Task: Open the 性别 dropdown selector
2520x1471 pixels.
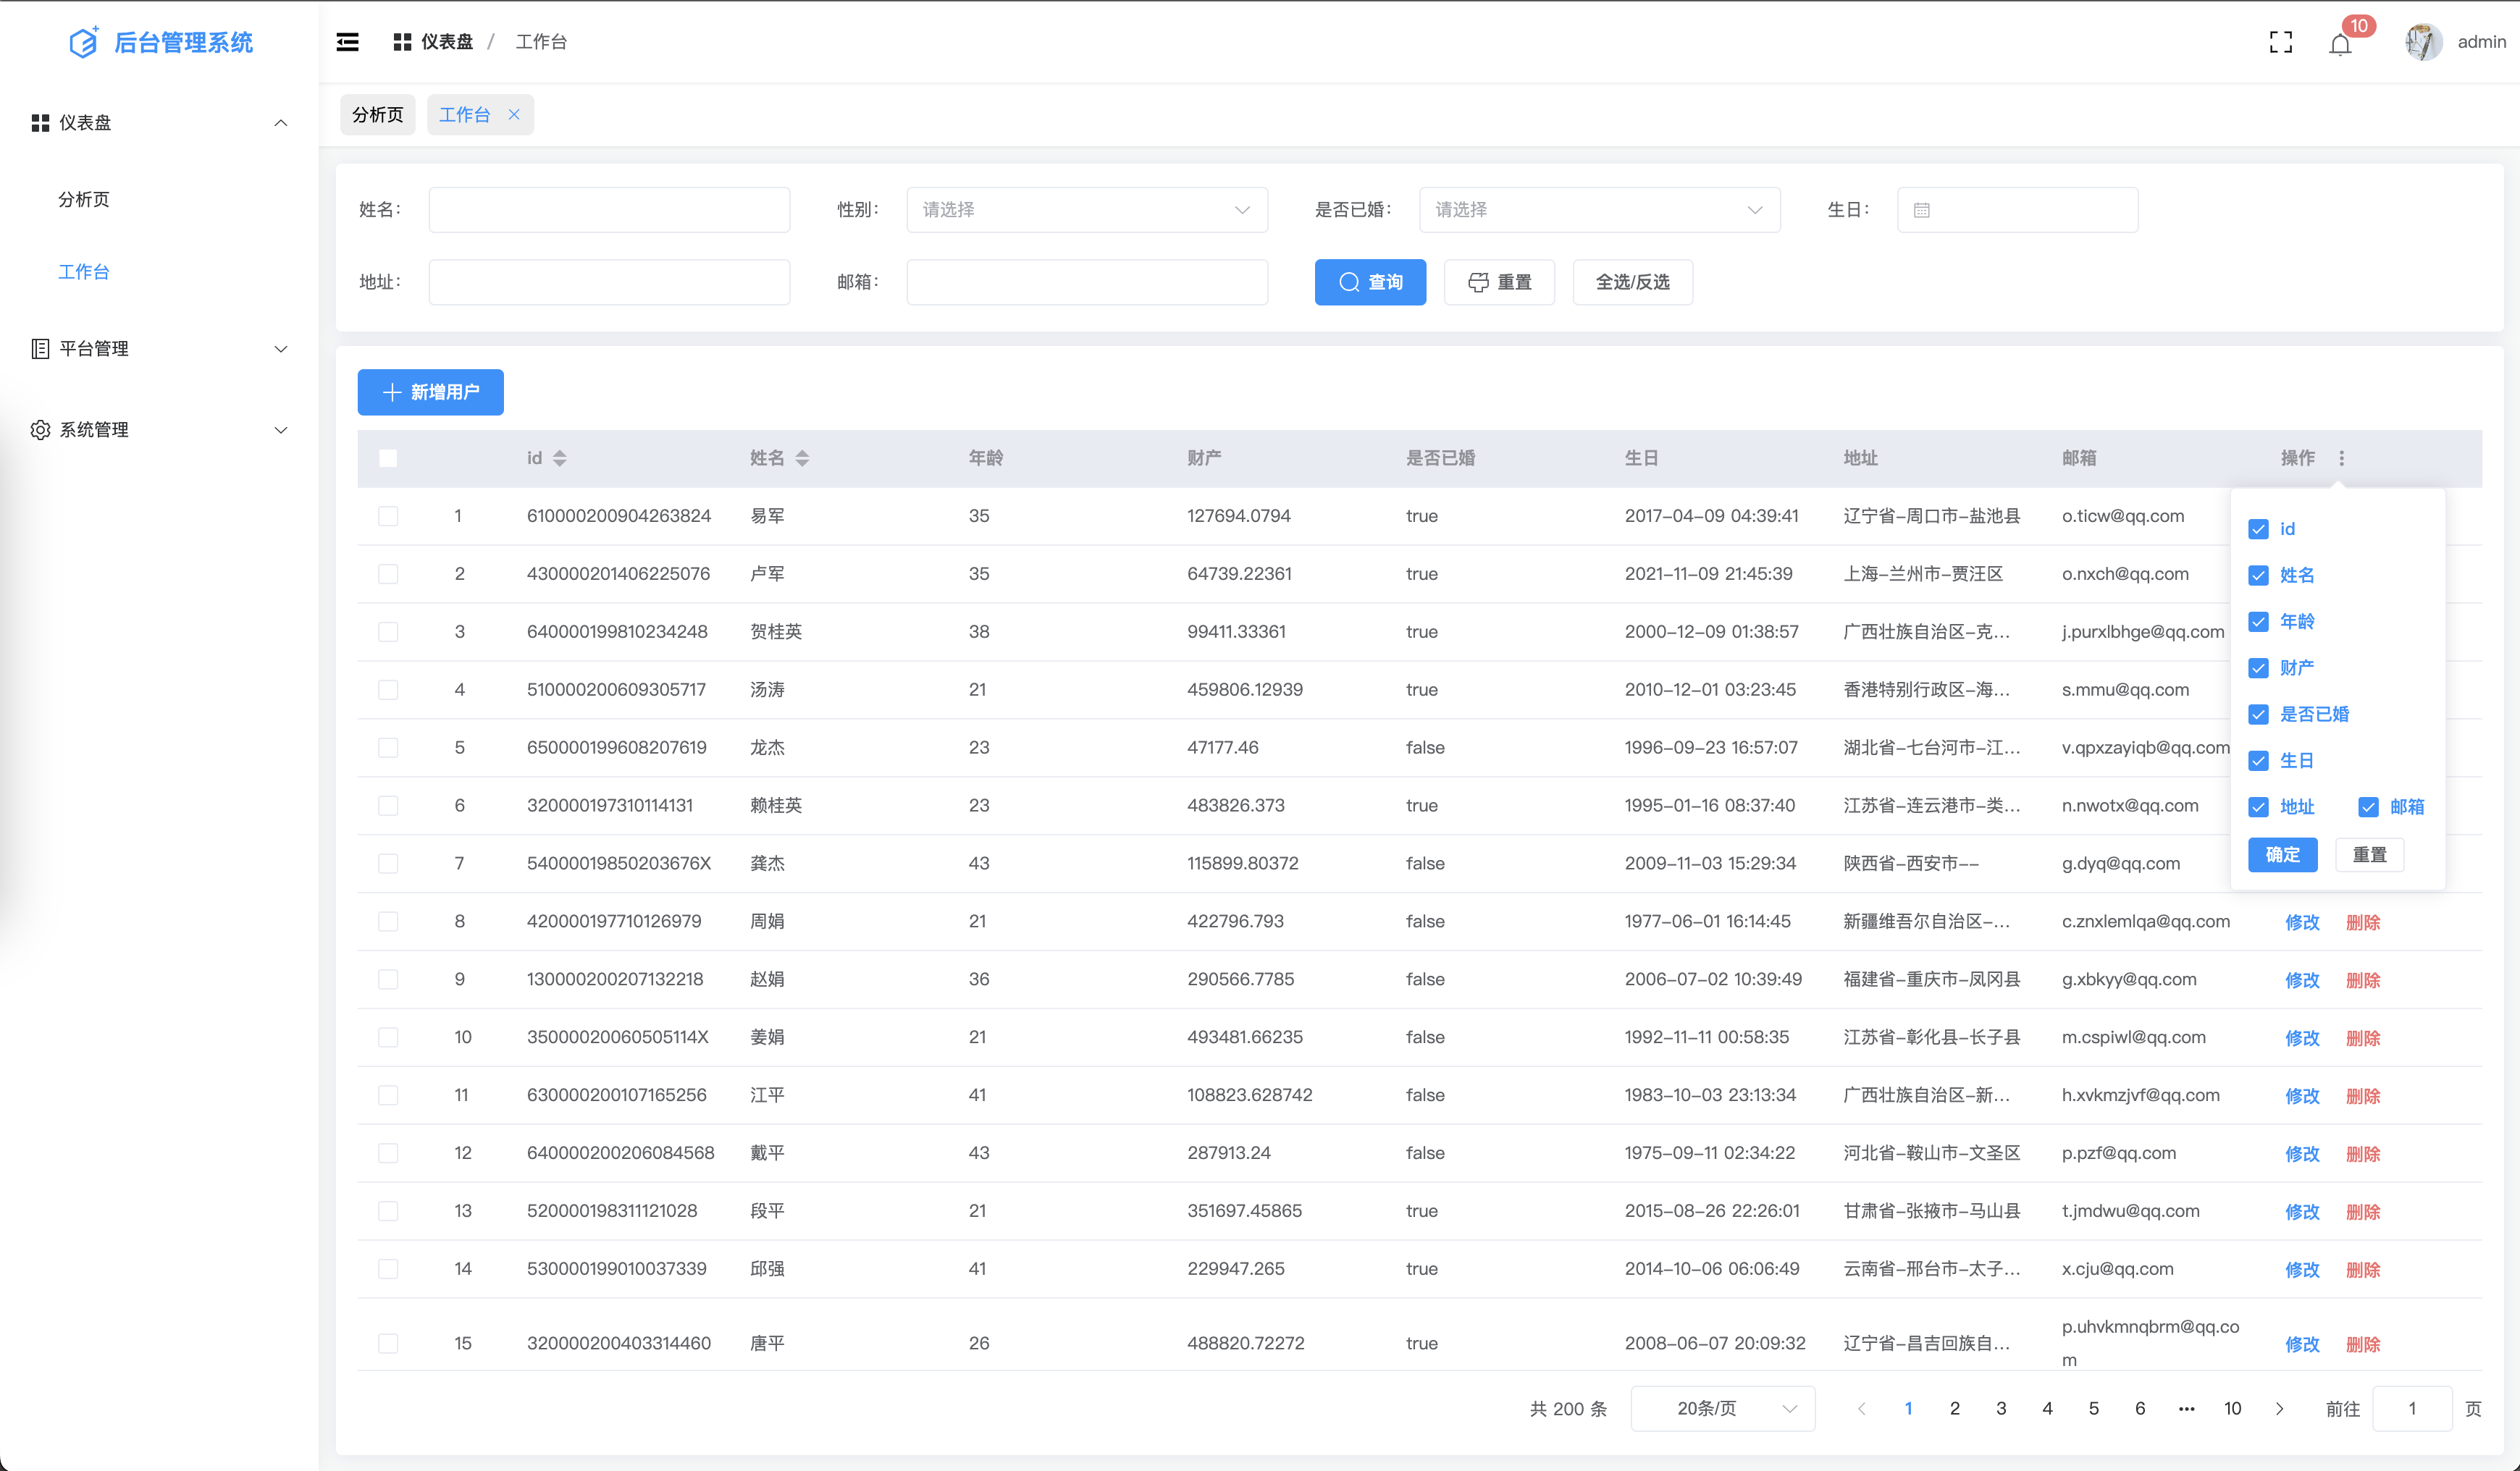Action: tap(1086, 210)
